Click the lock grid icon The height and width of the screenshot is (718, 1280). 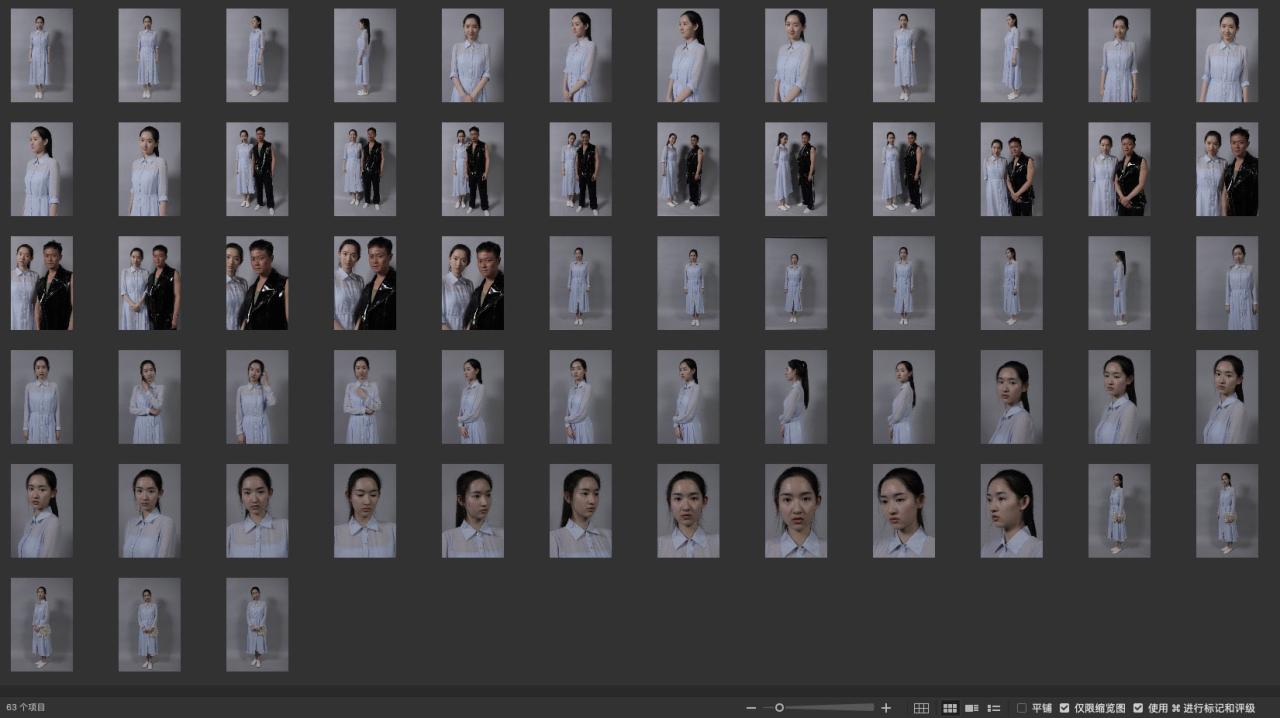[x=921, y=708]
